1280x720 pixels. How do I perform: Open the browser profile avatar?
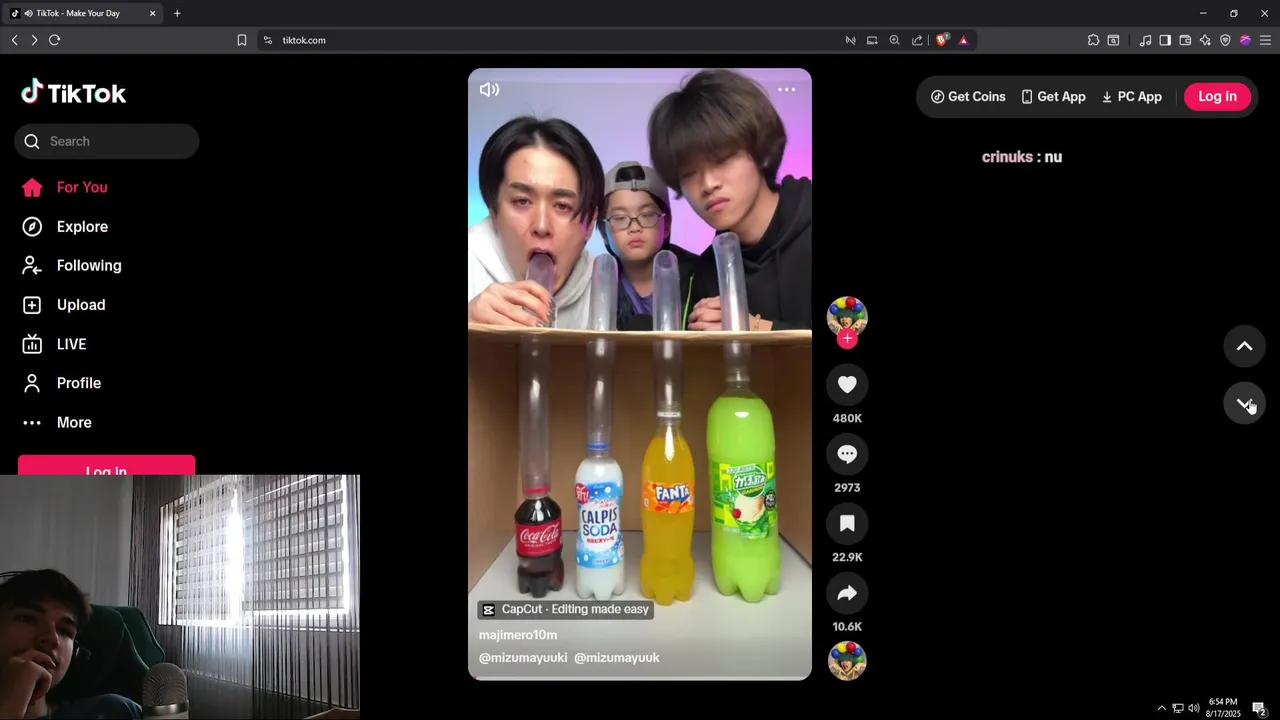coord(1245,40)
